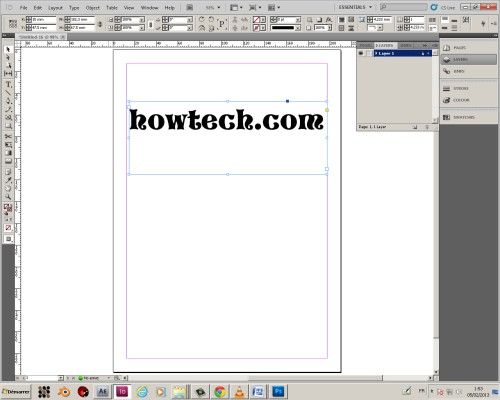Open the Swatches panel button

point(468,117)
